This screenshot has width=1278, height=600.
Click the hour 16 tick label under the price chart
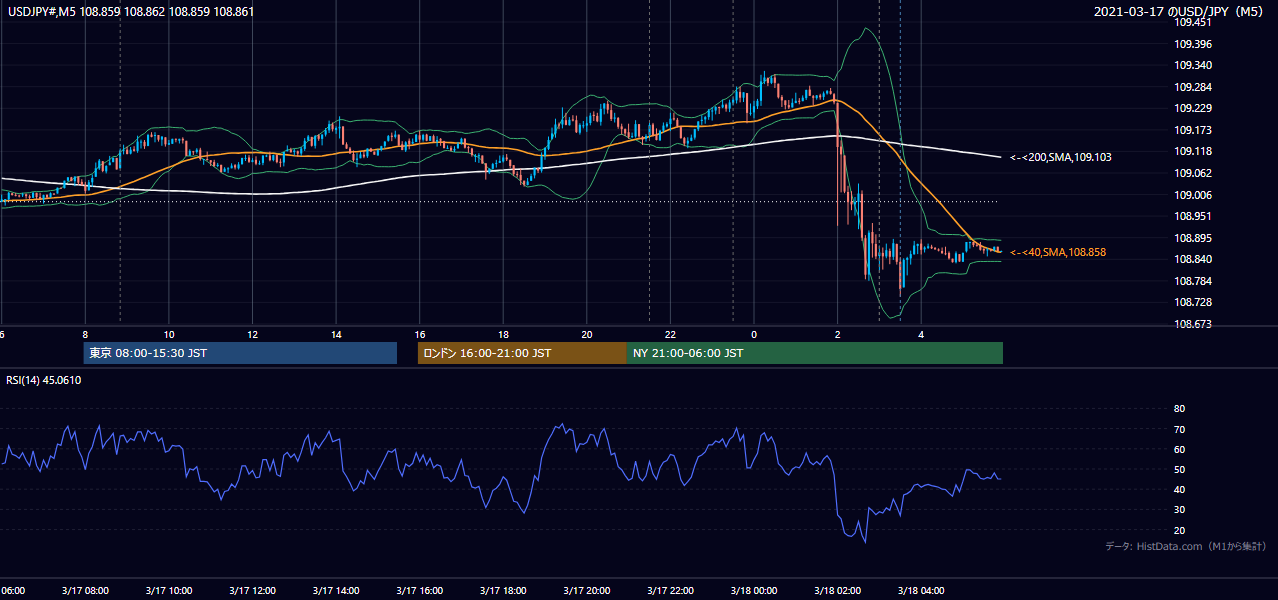420,335
